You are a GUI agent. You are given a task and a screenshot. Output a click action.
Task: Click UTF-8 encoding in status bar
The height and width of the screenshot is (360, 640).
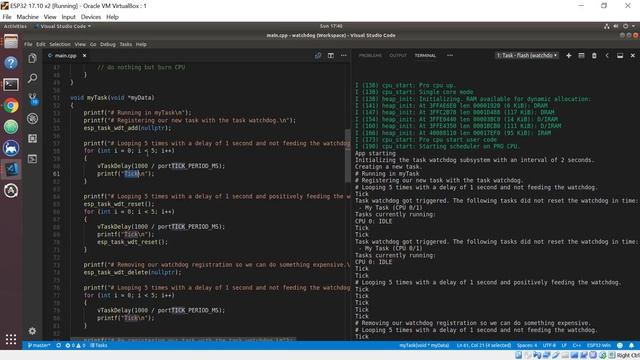coord(549,345)
